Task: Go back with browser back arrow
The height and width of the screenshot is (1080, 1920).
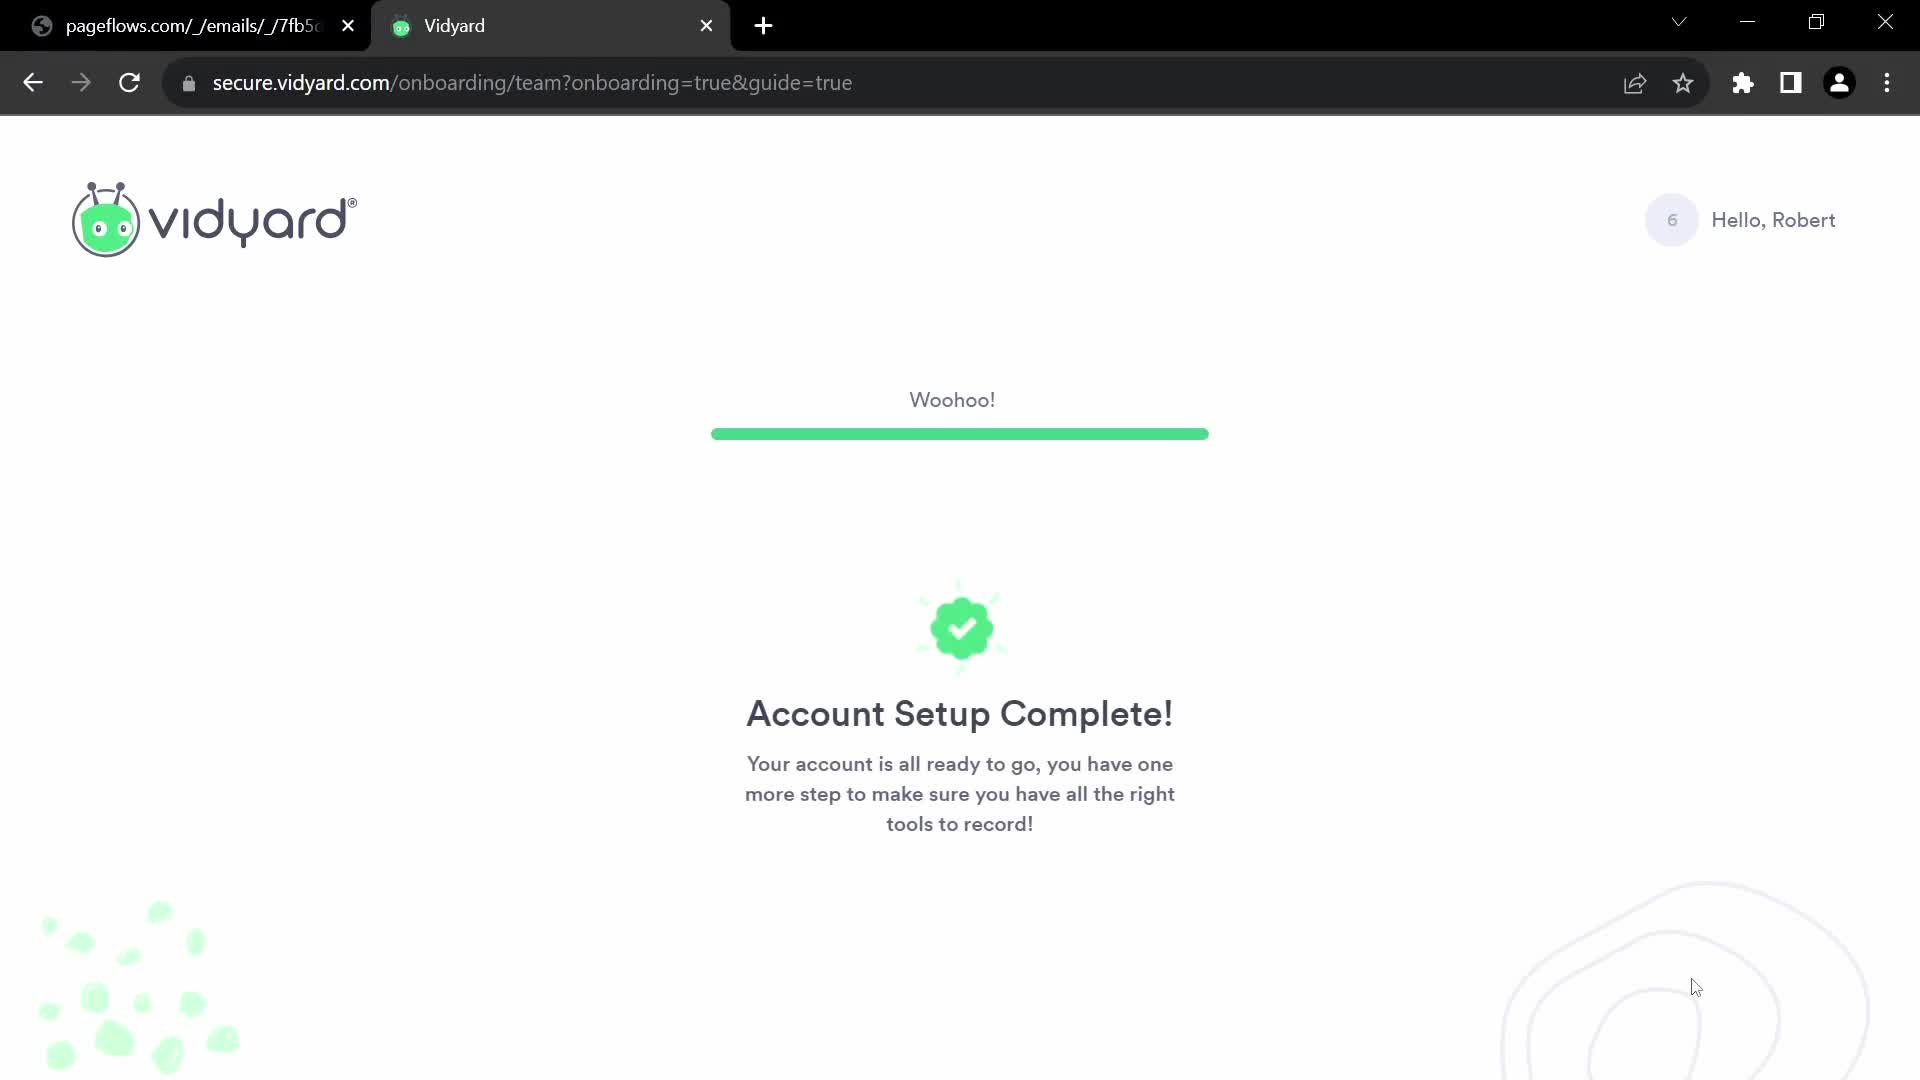Action: (33, 83)
